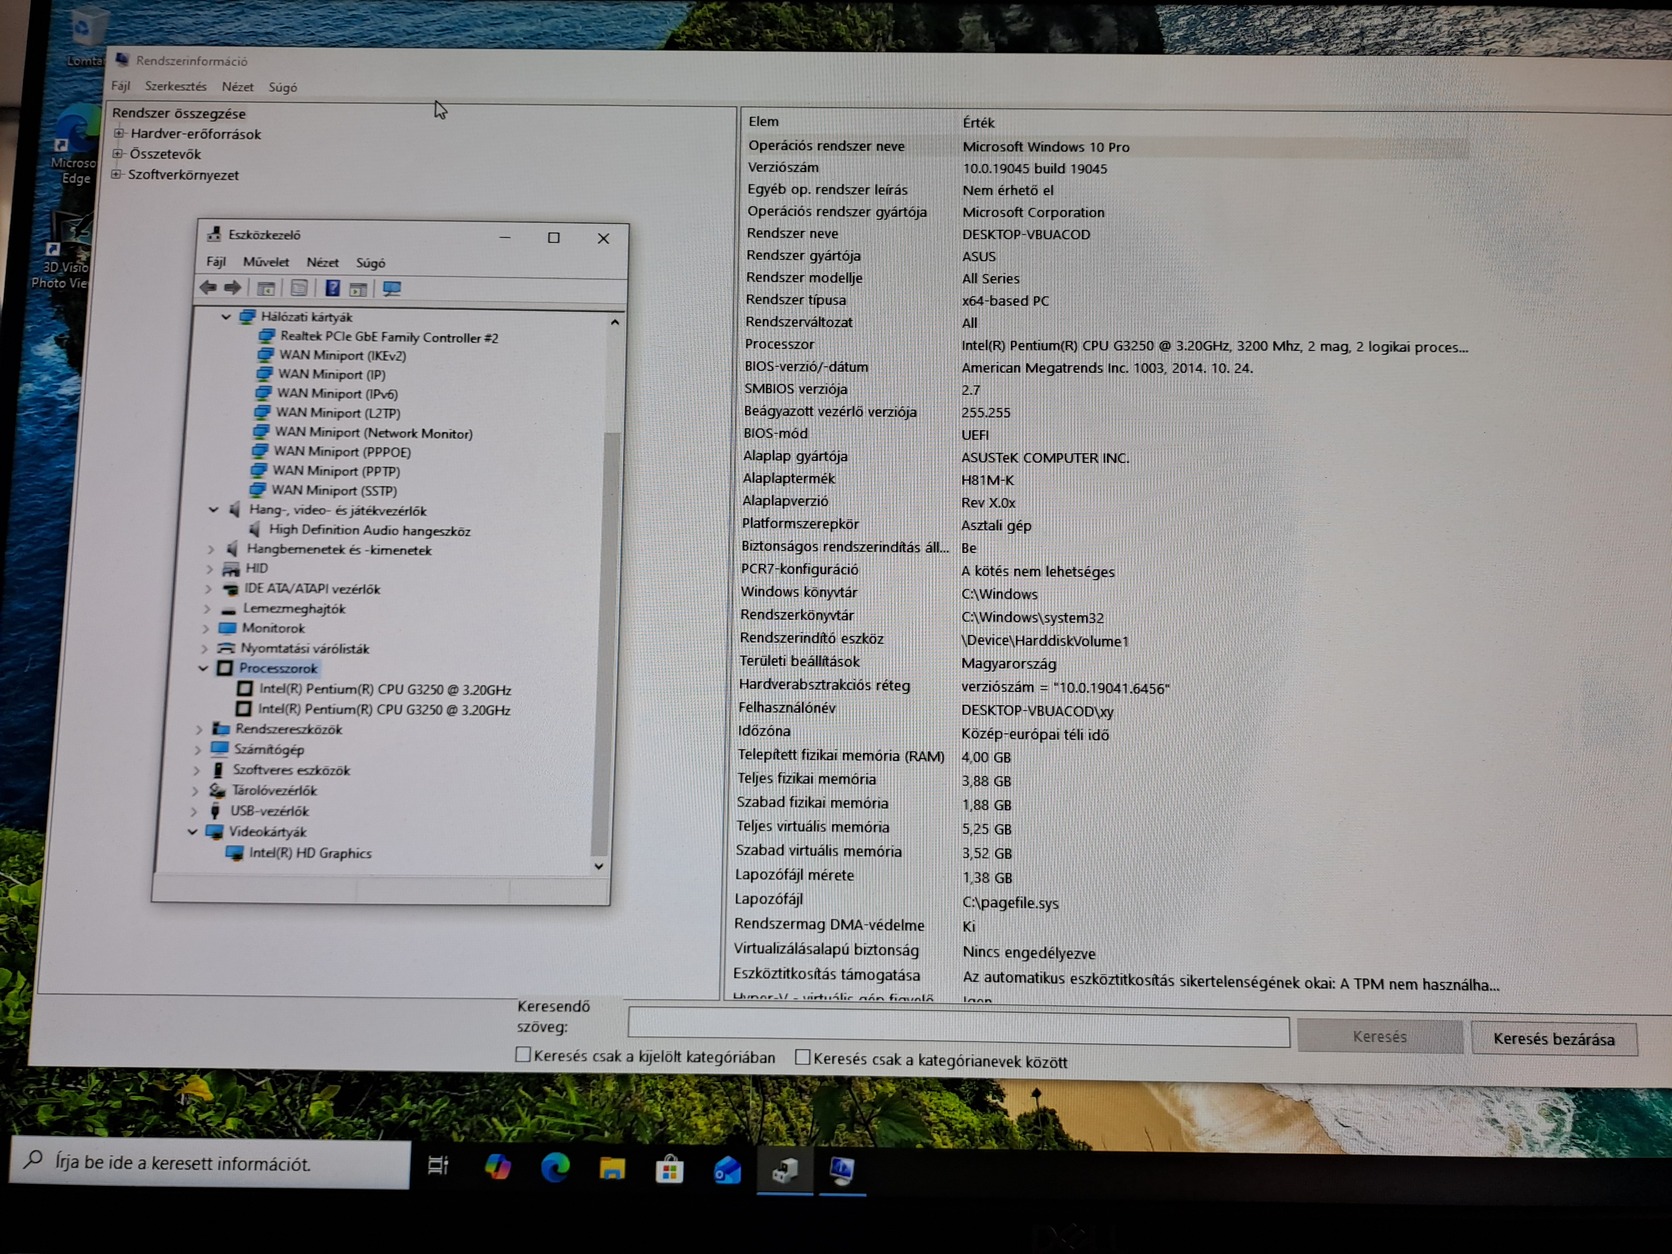The height and width of the screenshot is (1254, 1672).
Task: Open Outlook from the taskbar
Action: [727, 1169]
